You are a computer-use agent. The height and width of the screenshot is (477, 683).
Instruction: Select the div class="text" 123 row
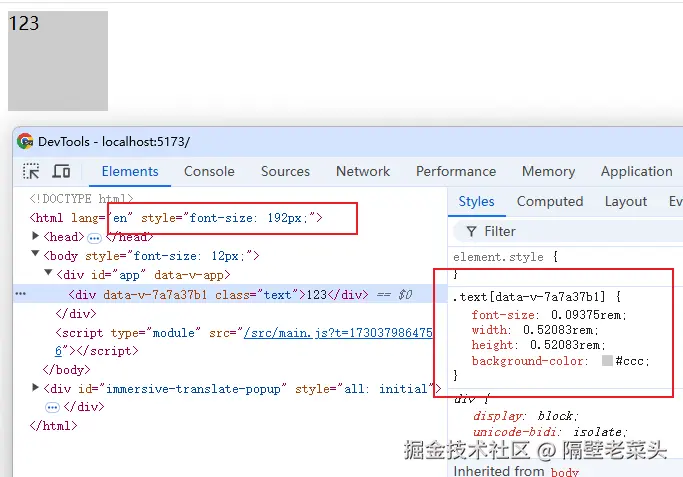(x=217, y=295)
